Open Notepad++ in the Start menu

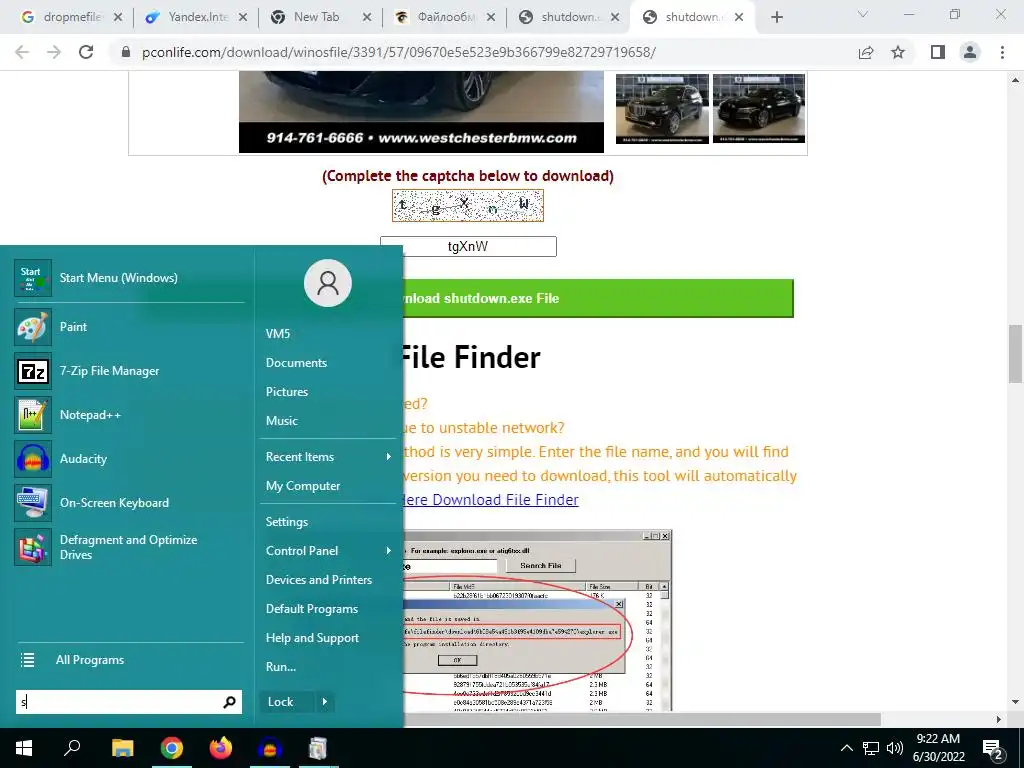pyautogui.click(x=129, y=415)
